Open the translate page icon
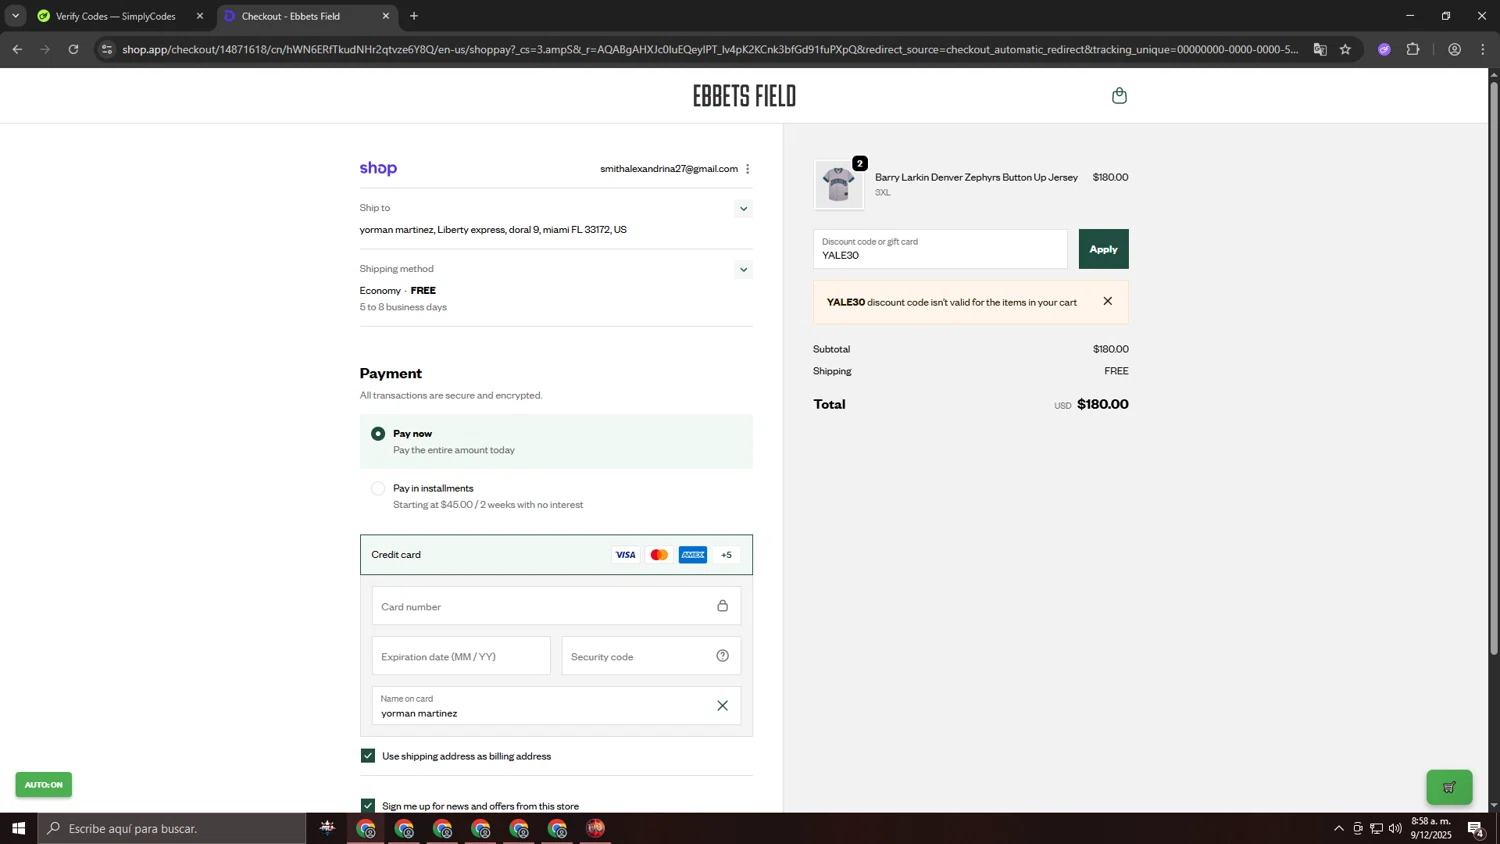The height and width of the screenshot is (844, 1500). coord(1320,49)
